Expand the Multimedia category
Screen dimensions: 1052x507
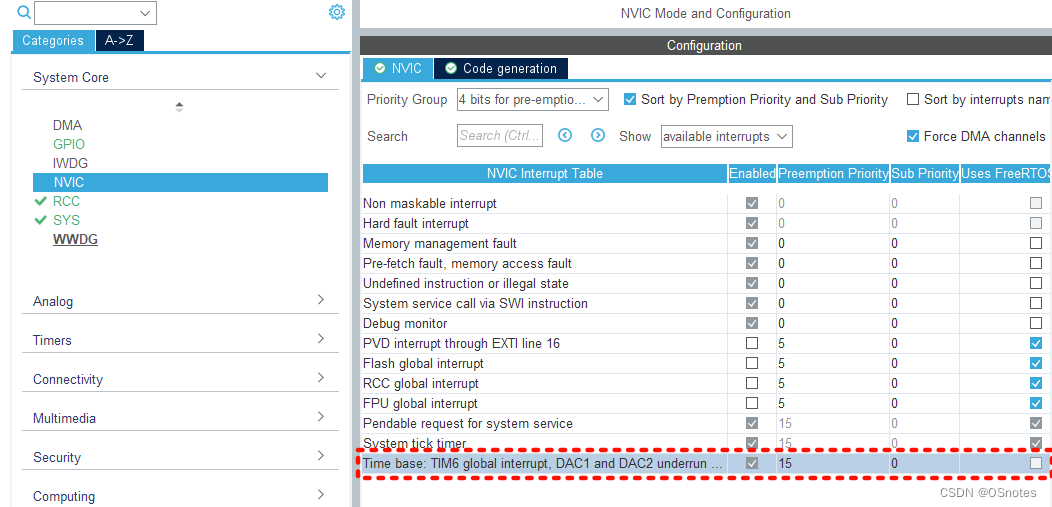coord(321,416)
